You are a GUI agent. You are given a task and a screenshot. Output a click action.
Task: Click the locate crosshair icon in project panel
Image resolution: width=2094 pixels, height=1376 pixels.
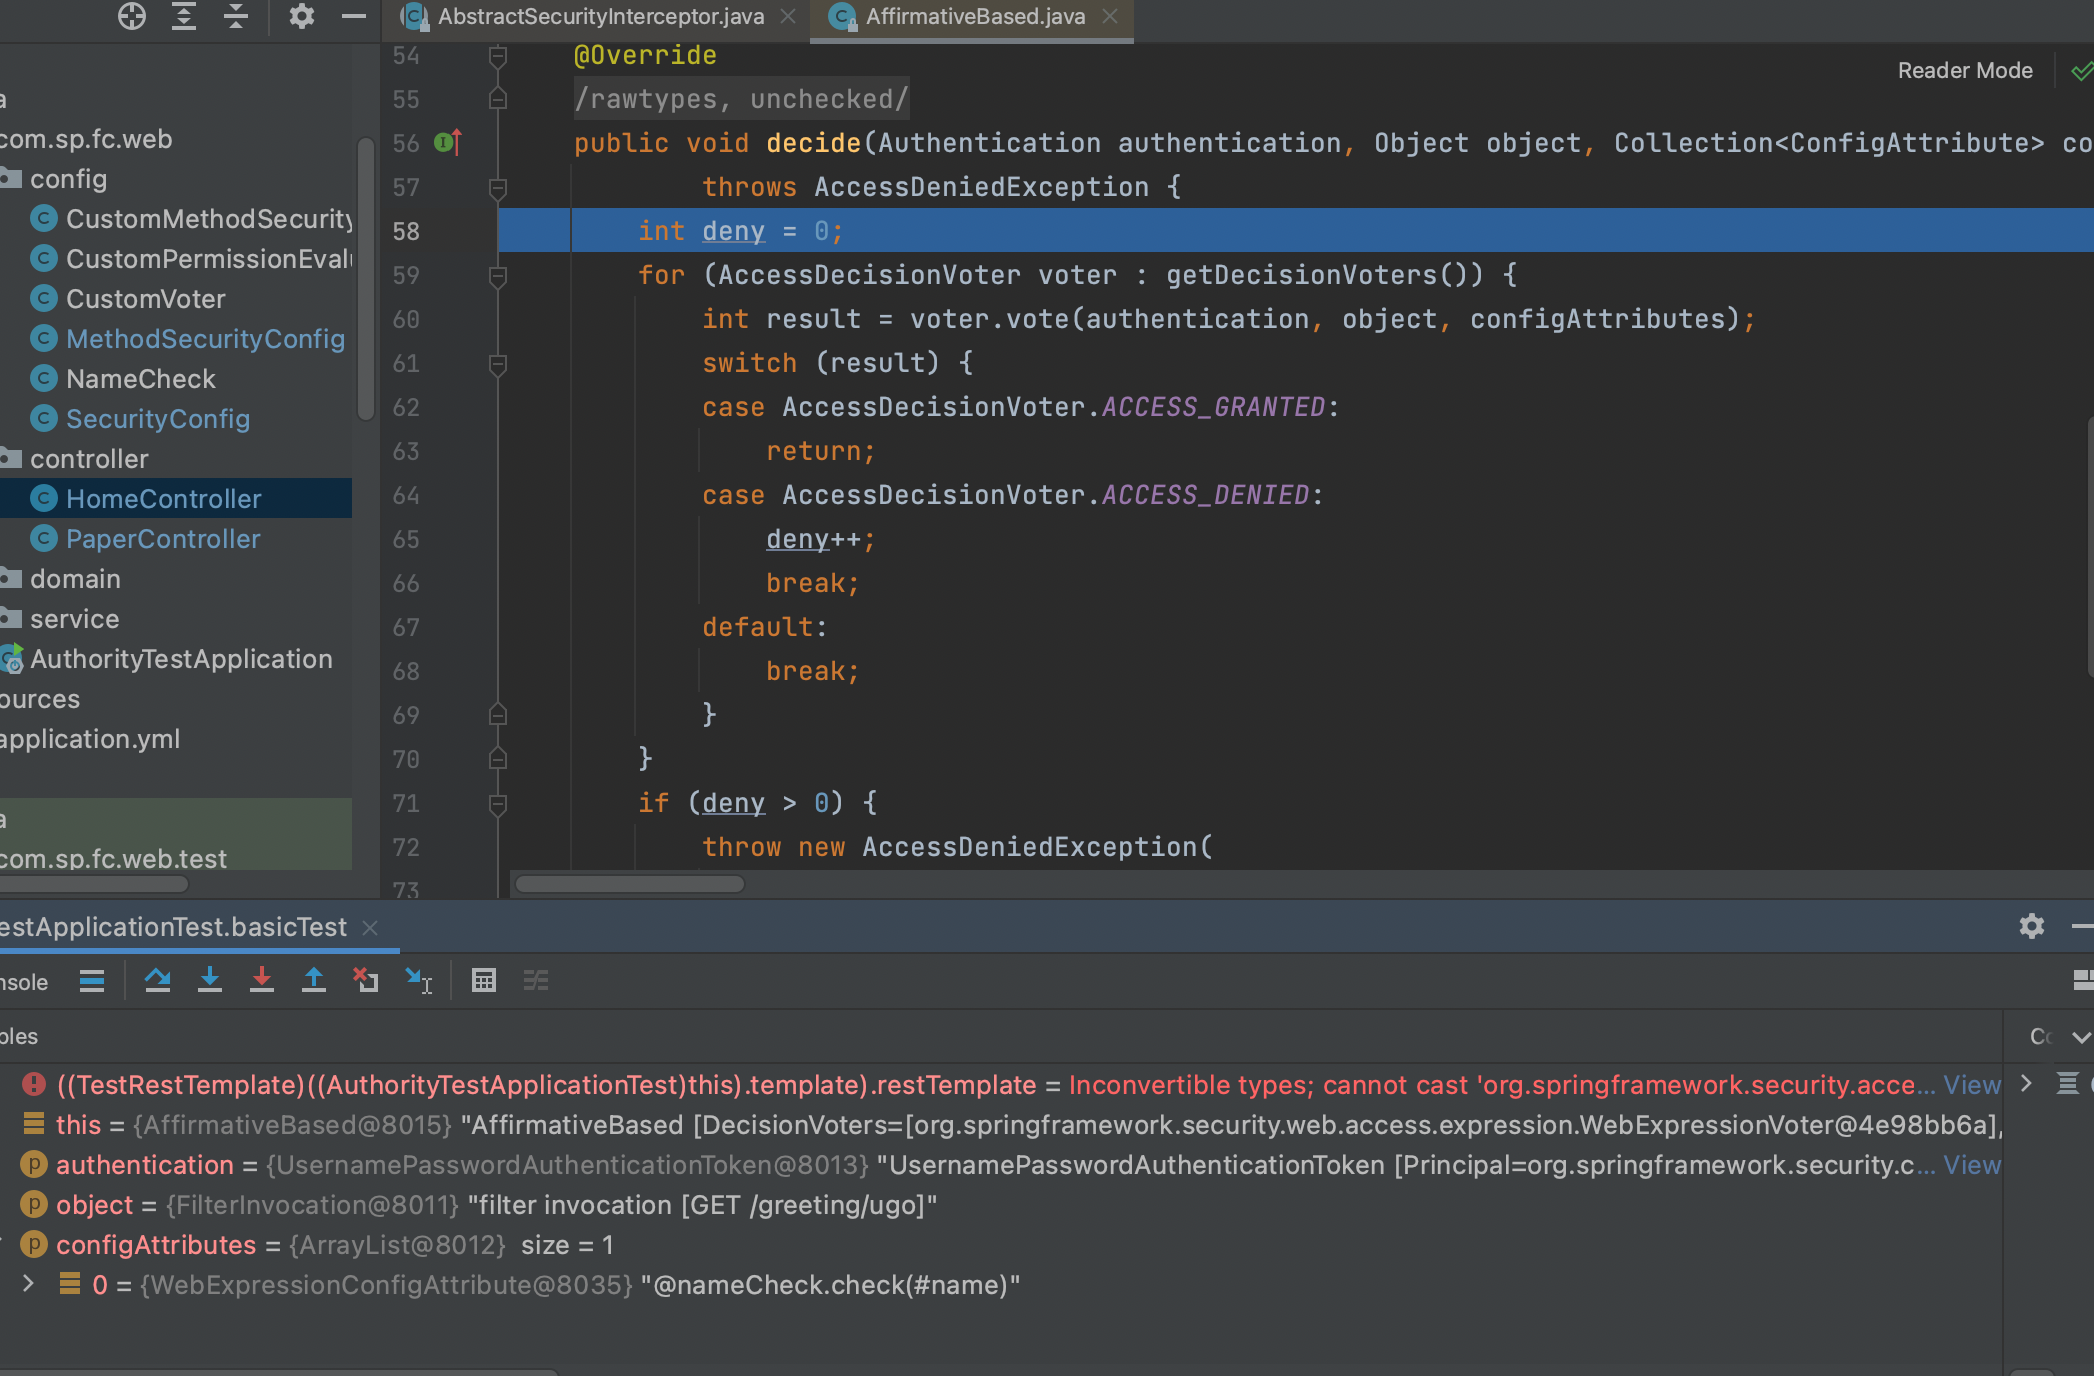click(x=132, y=16)
